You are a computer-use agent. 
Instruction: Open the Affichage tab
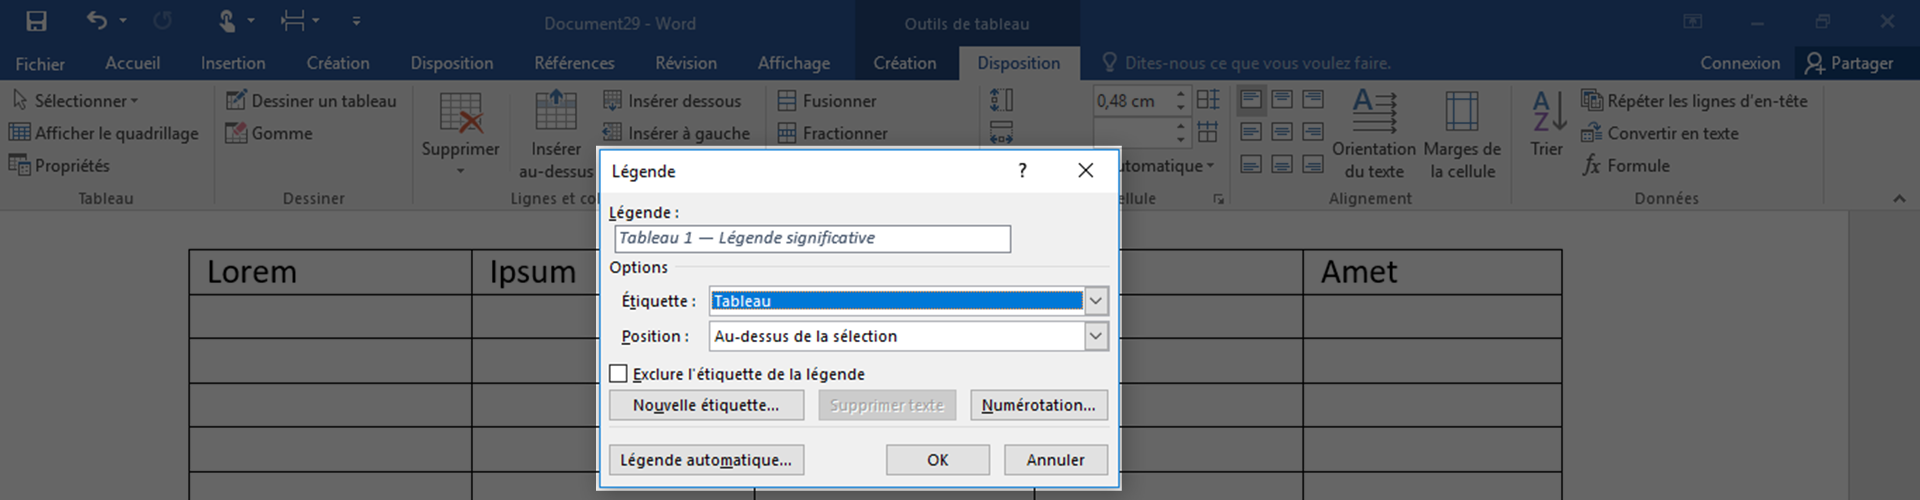pyautogui.click(x=794, y=63)
